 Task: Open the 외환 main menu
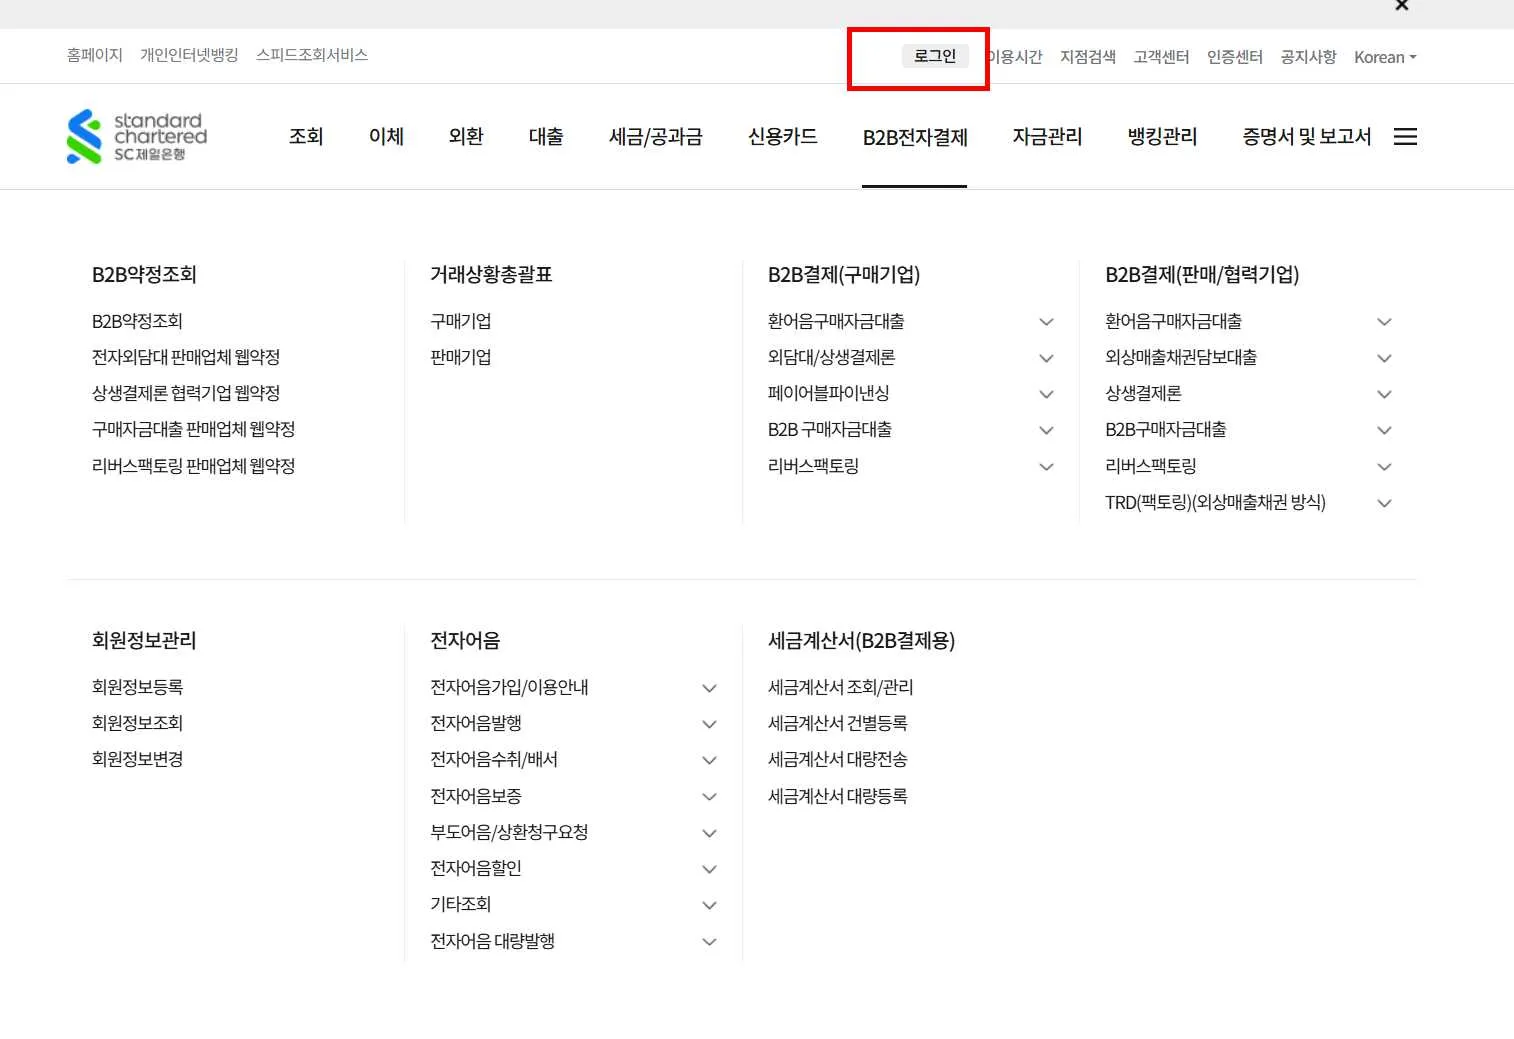(x=466, y=137)
